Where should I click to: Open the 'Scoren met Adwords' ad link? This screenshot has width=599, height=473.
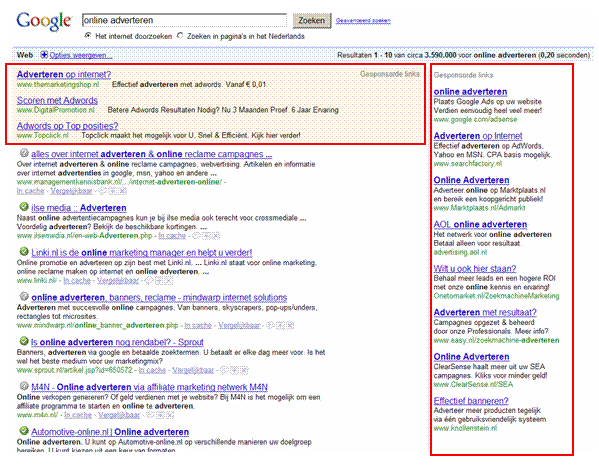tap(57, 100)
